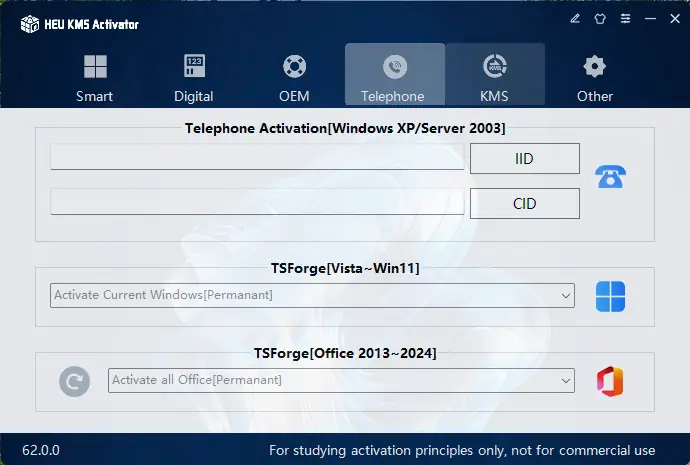Open the sliders settings icon in title bar
This screenshot has width=690, height=465.
(625, 18)
